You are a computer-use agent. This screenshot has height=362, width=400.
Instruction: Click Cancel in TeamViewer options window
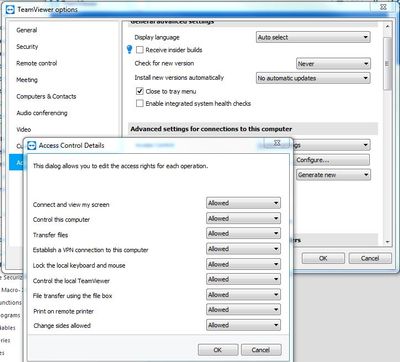pos(370,258)
